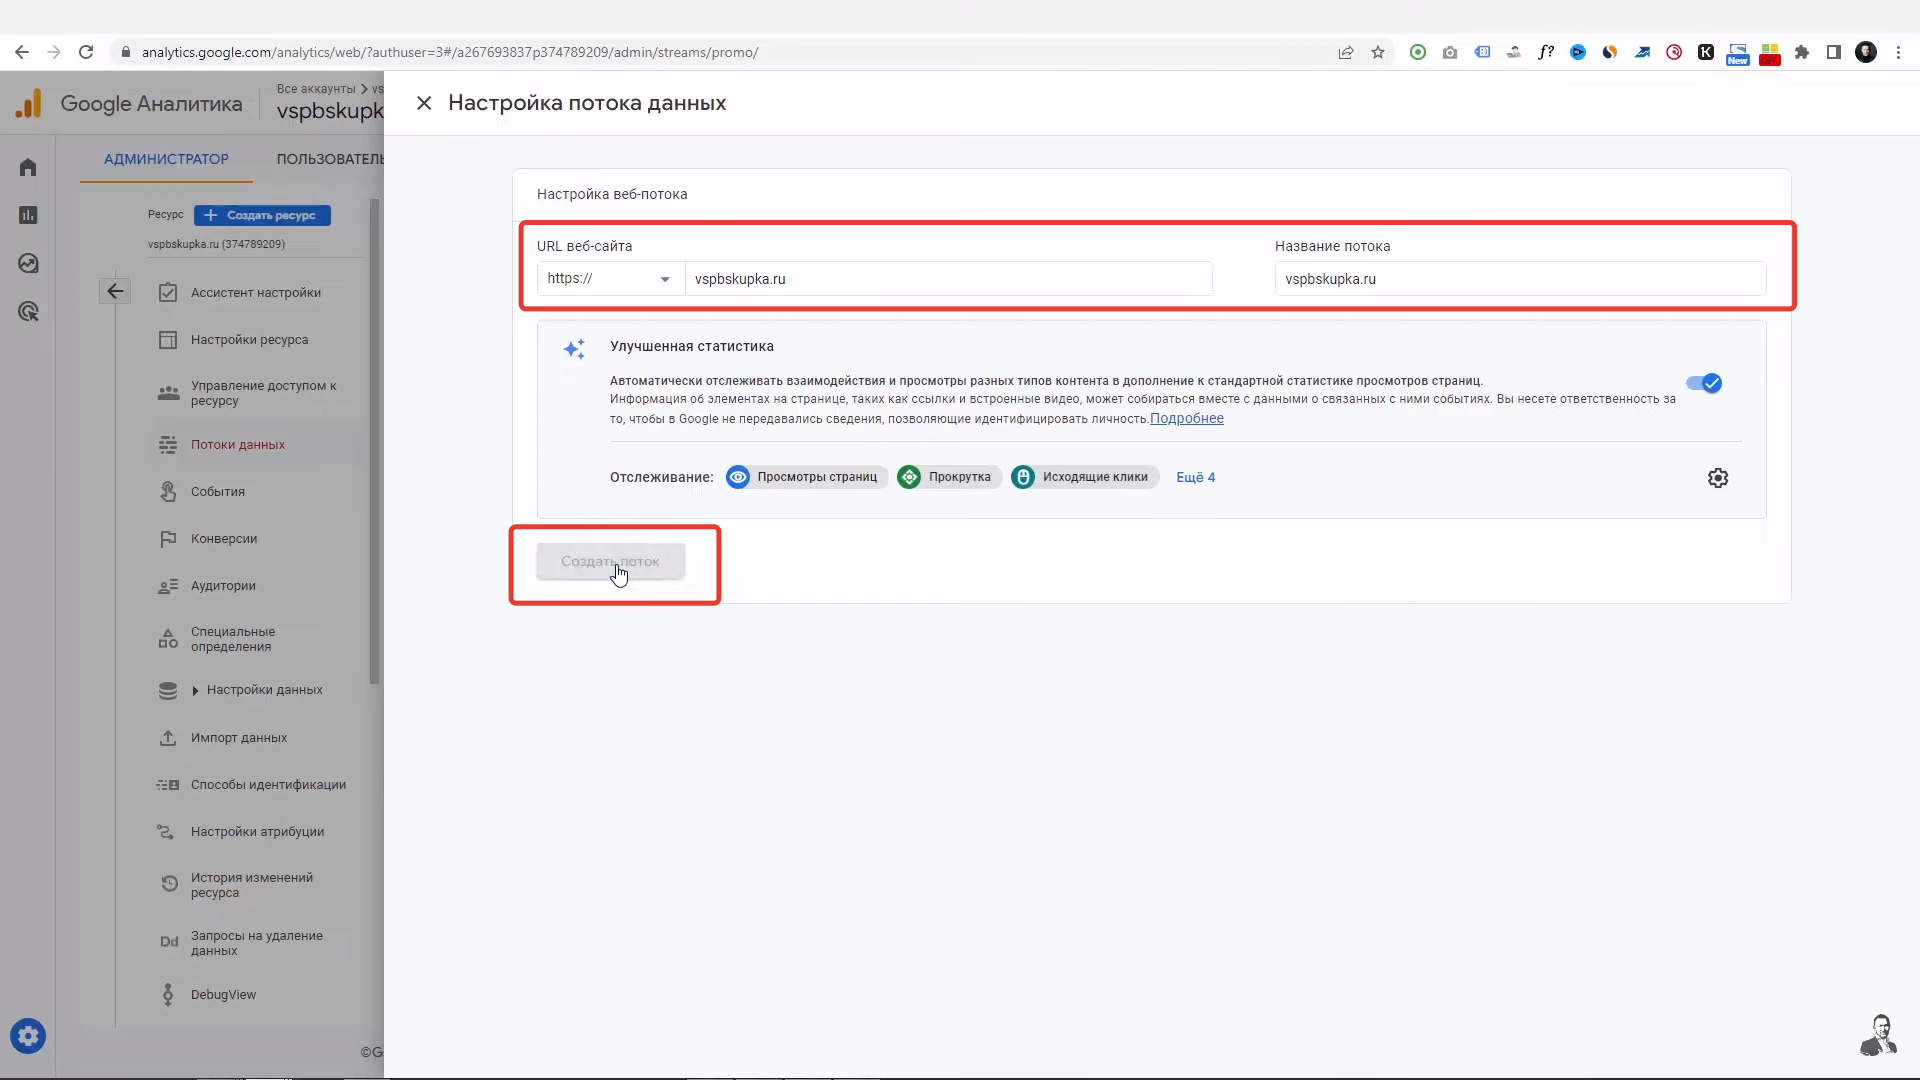
Task: Click the Просмотры страниц chip
Action: point(806,477)
